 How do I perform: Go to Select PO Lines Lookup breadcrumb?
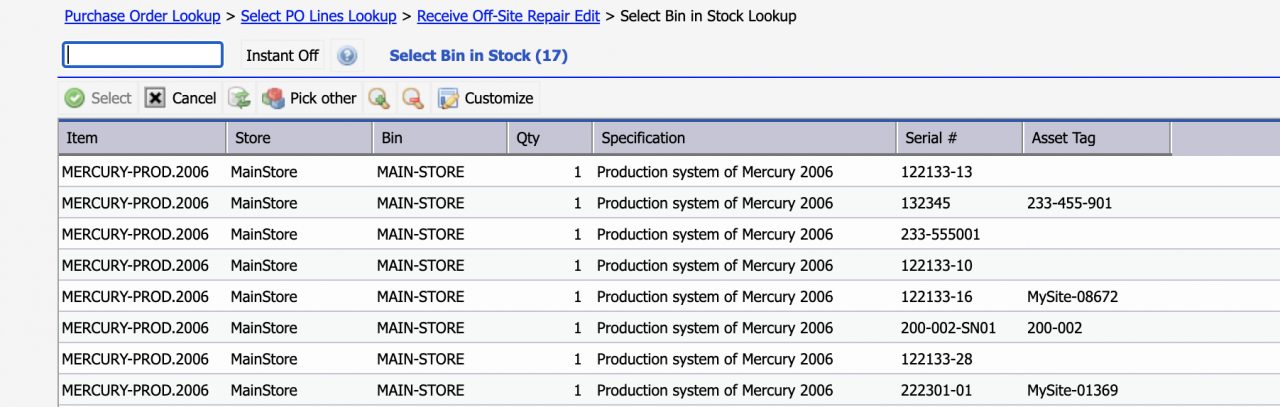tap(319, 16)
